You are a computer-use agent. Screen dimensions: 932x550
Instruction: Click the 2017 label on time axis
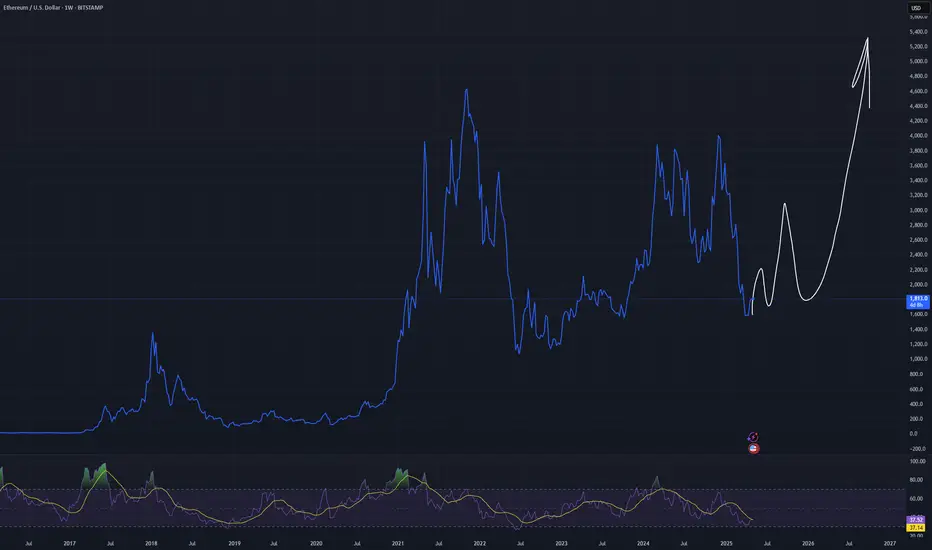point(70,543)
